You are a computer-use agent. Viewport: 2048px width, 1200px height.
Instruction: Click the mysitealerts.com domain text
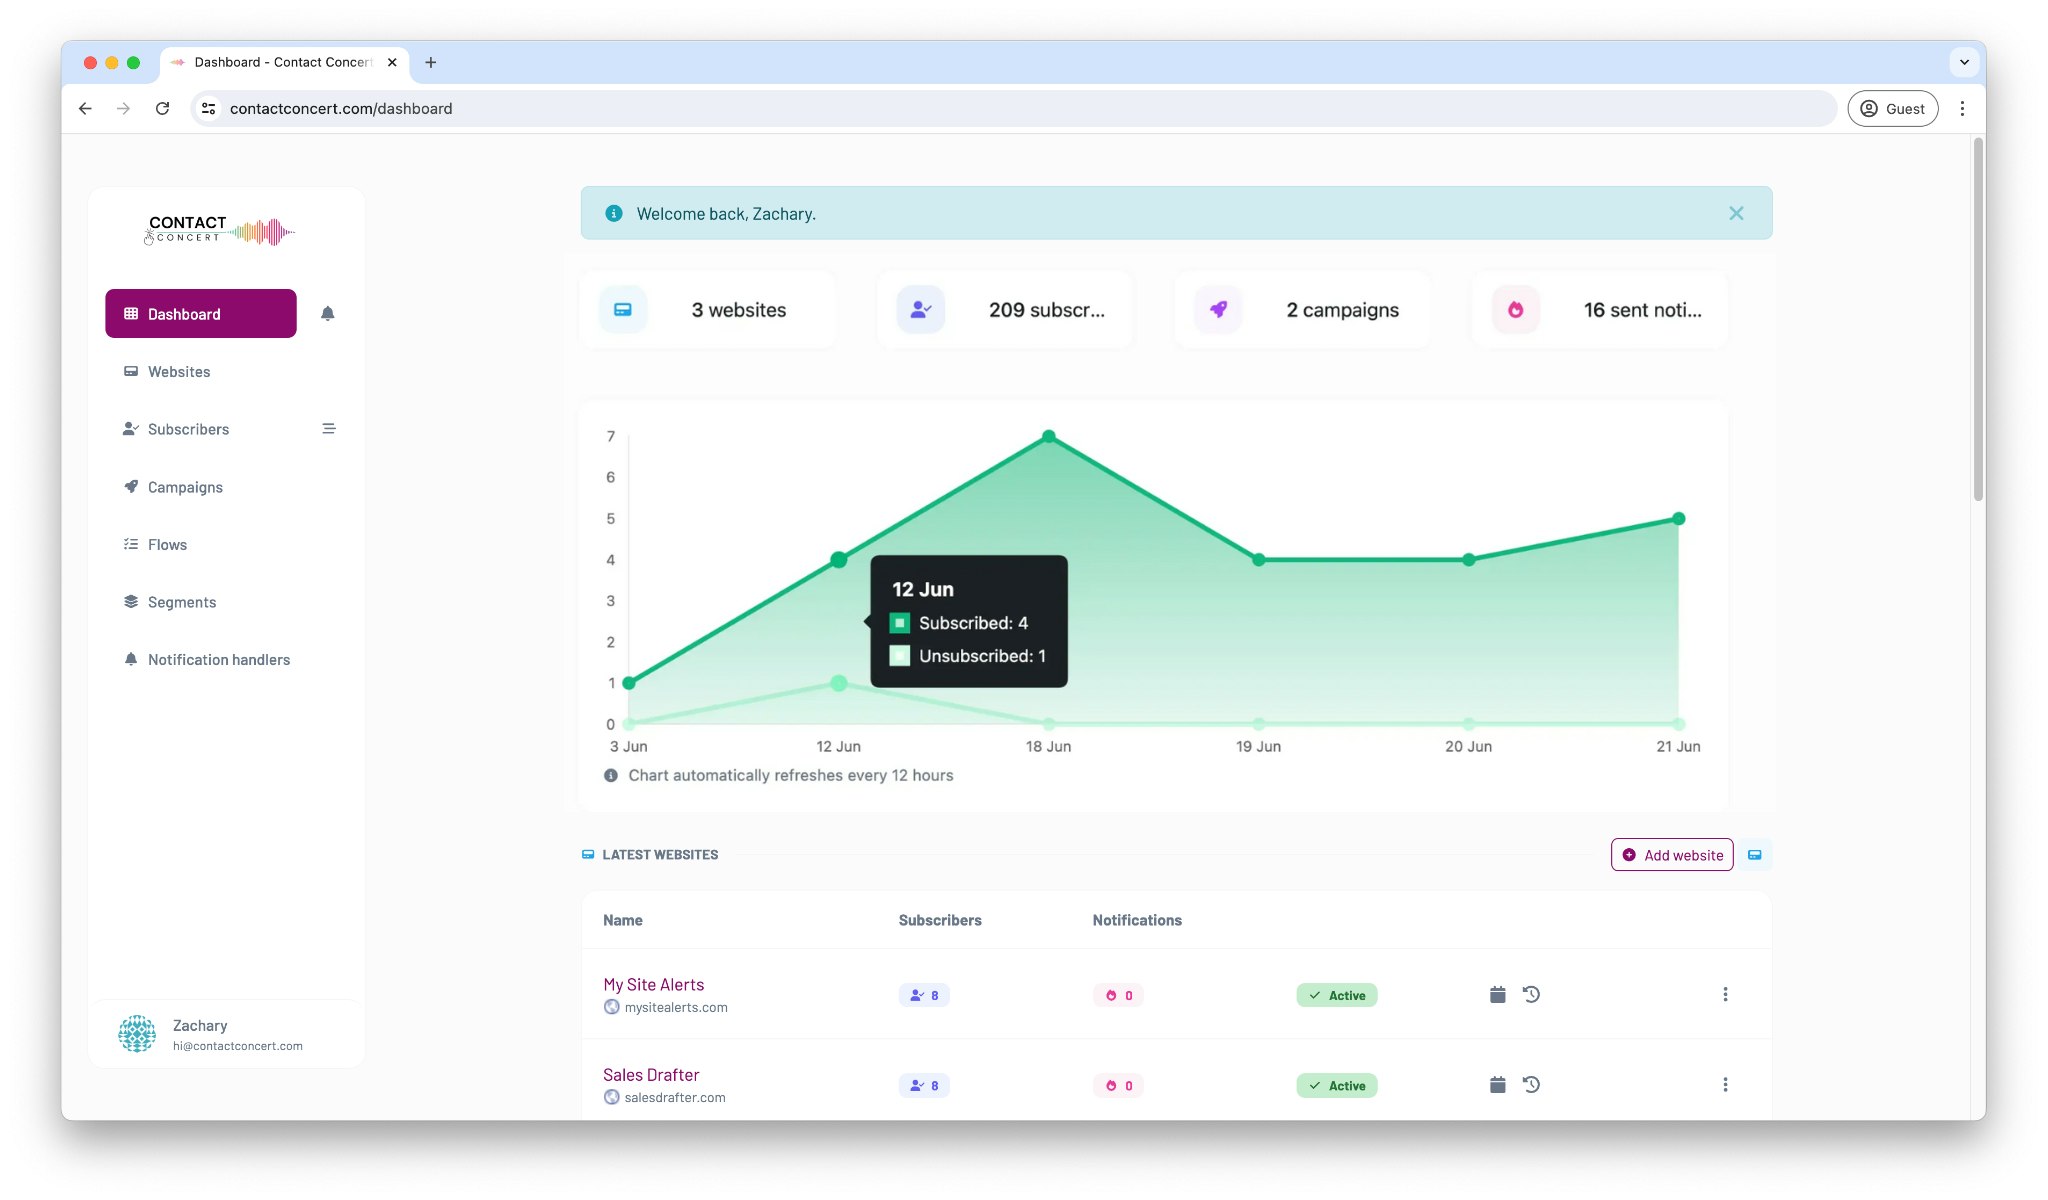click(x=676, y=1008)
